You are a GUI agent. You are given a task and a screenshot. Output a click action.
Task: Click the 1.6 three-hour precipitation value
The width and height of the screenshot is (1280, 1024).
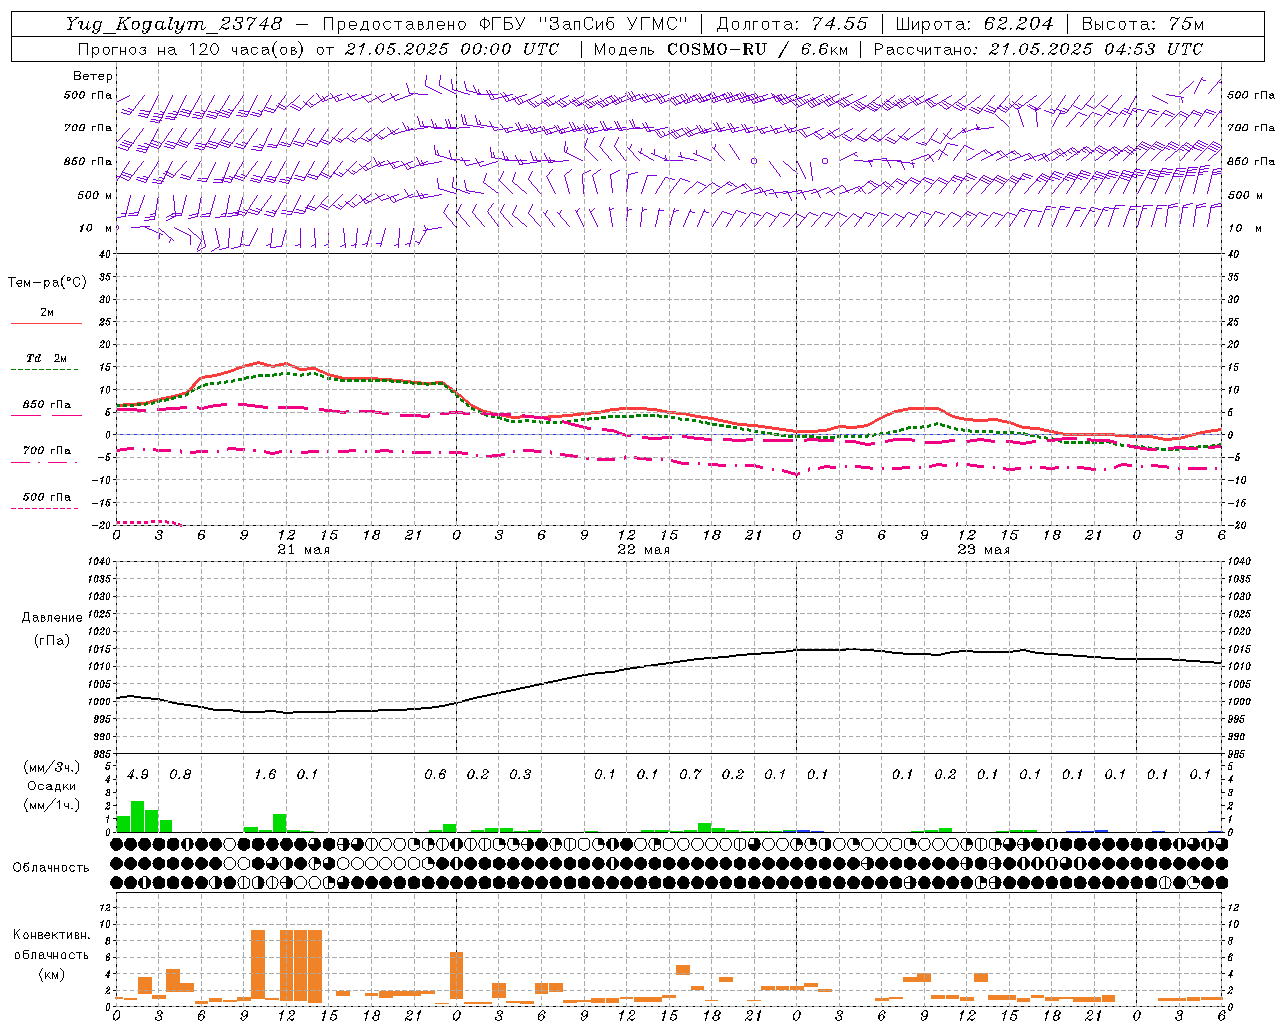pyautogui.click(x=265, y=775)
